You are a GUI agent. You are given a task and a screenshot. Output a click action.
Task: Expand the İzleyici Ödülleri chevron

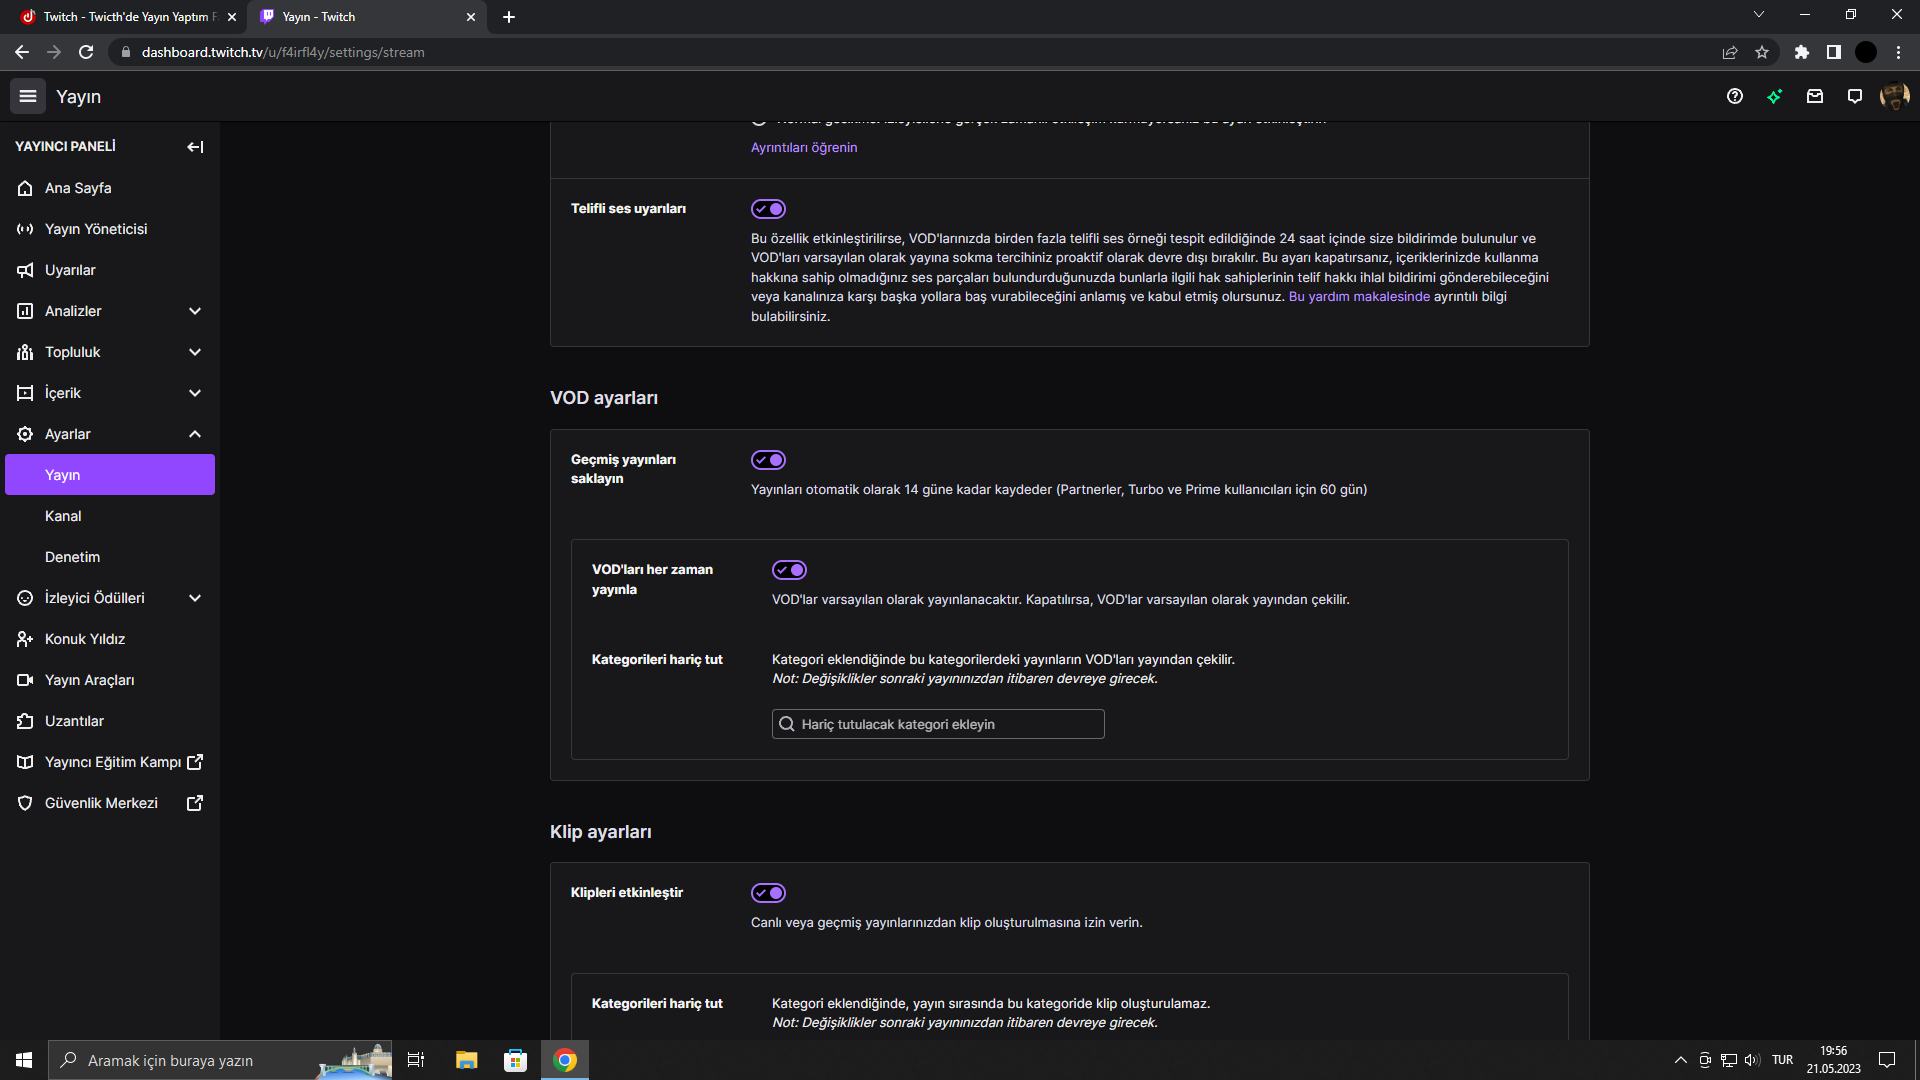click(195, 598)
